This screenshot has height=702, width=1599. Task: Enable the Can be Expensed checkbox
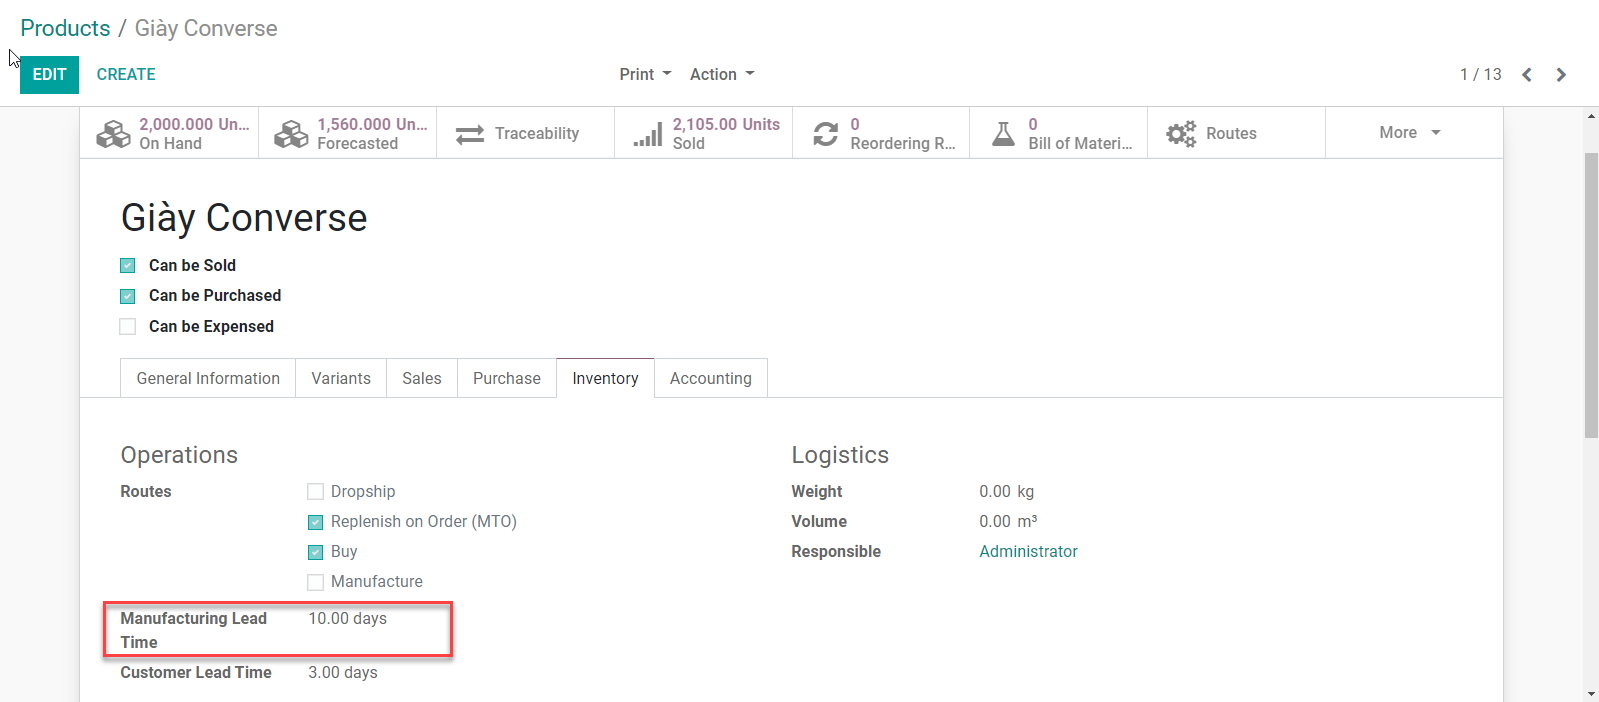click(128, 327)
